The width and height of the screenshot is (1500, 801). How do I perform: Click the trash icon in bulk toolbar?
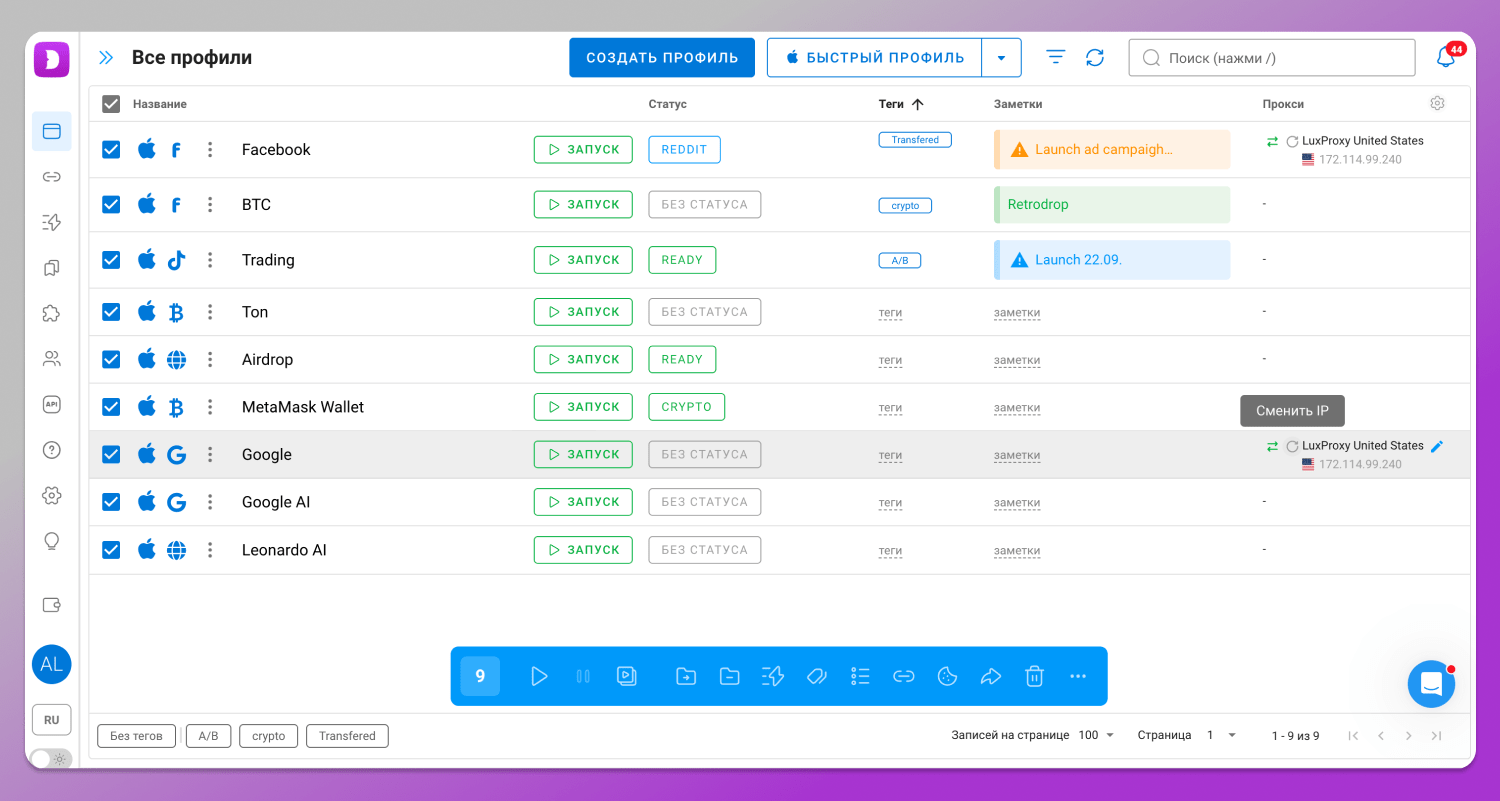(x=1034, y=677)
